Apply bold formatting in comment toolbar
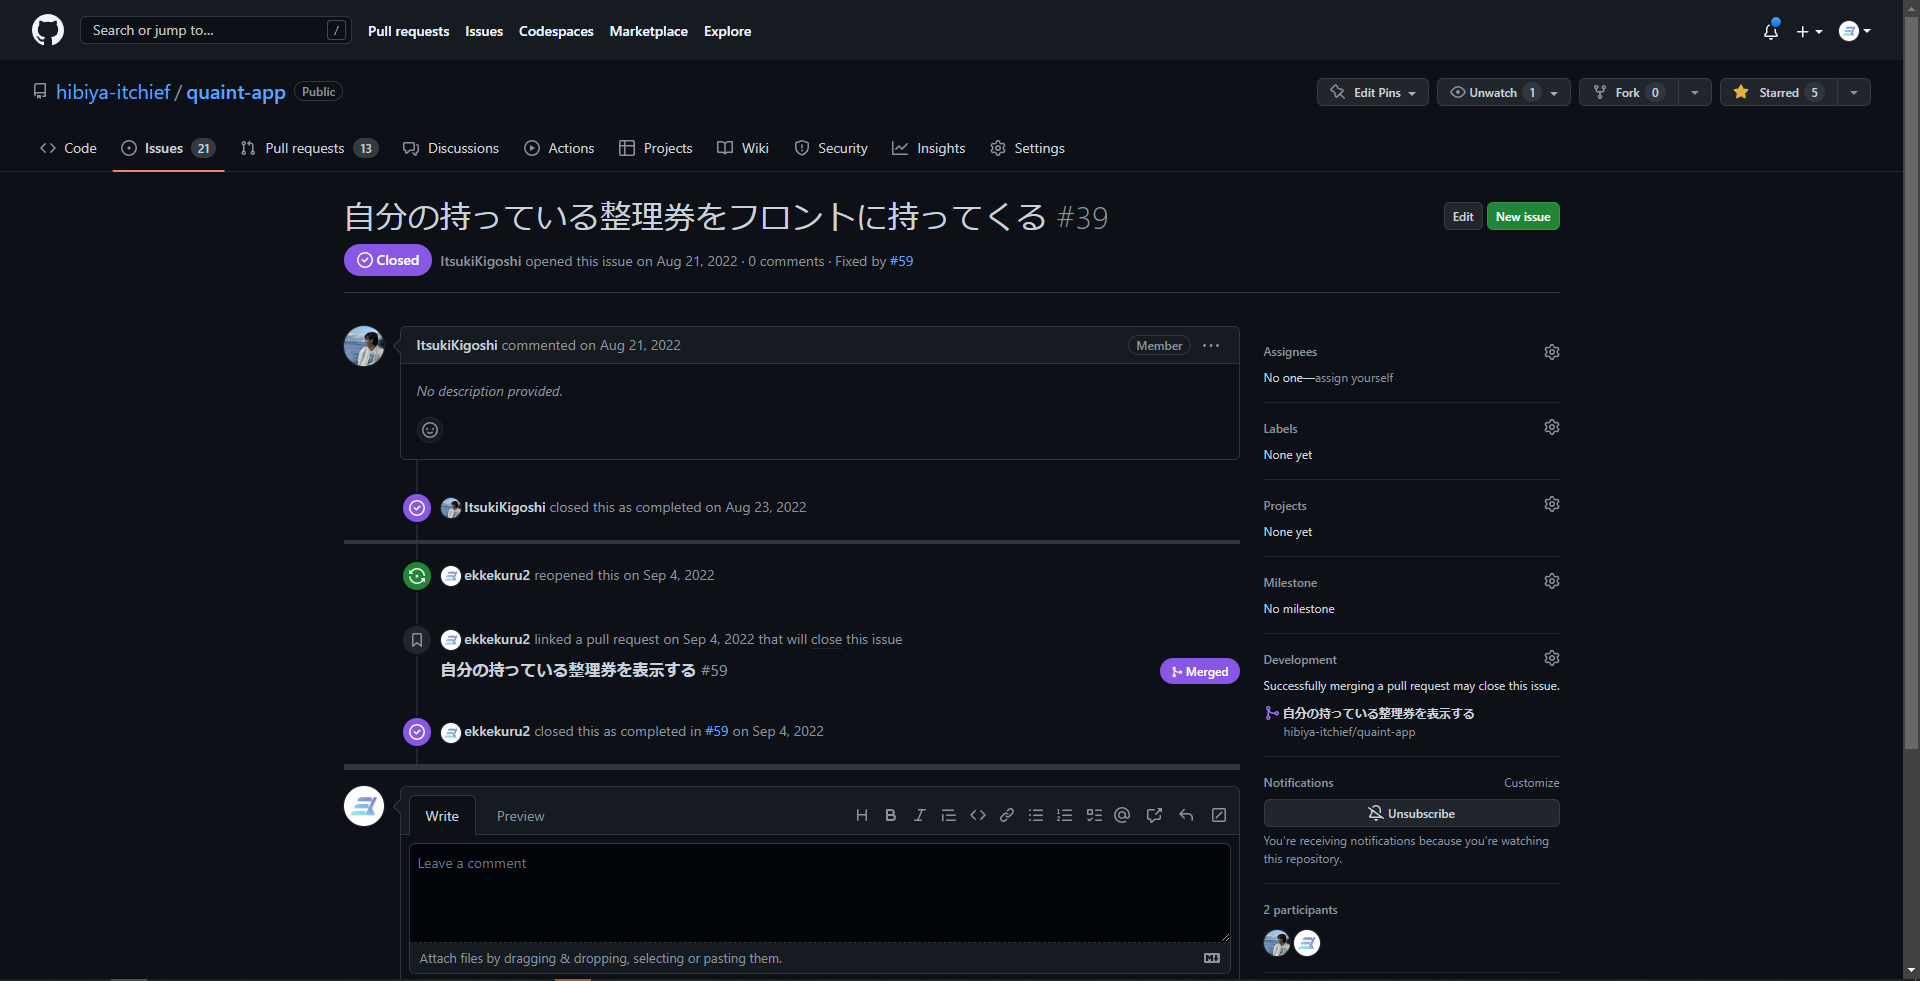This screenshot has height=981, width=1920. [x=890, y=815]
